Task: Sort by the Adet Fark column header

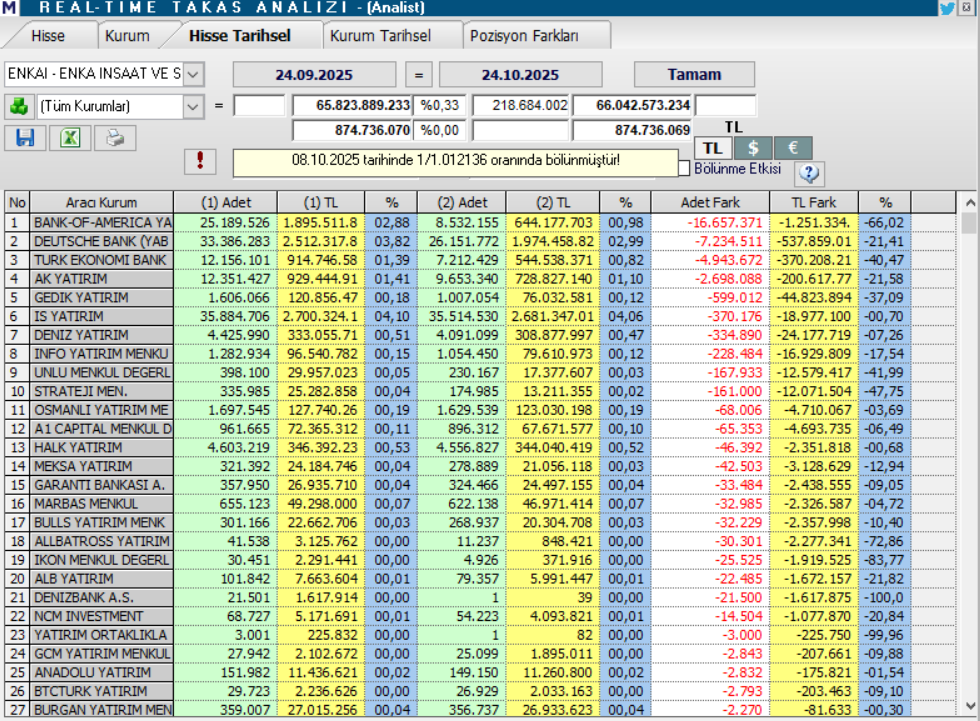Action: 710,202
